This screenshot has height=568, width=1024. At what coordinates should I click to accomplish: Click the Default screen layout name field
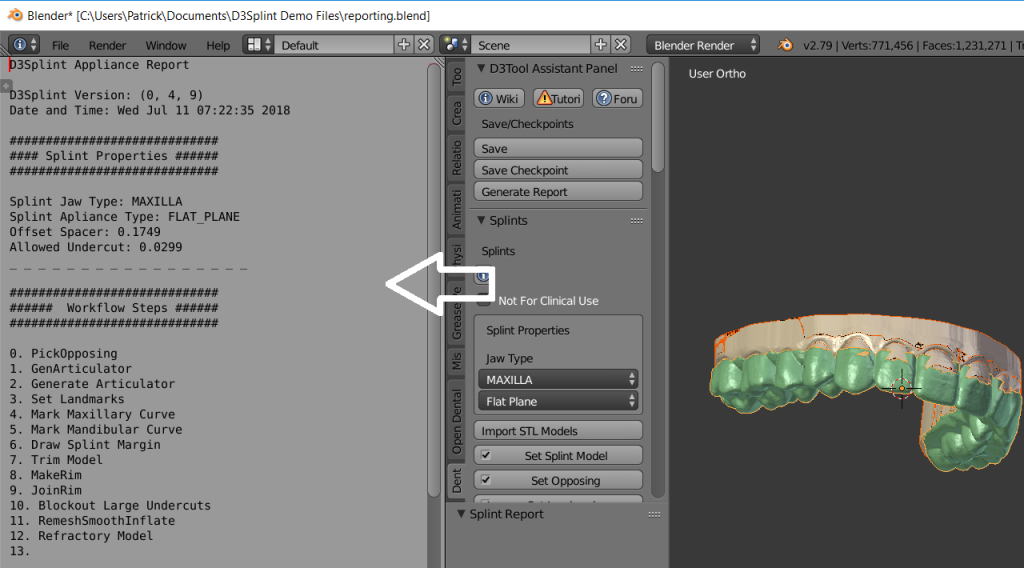(334, 44)
